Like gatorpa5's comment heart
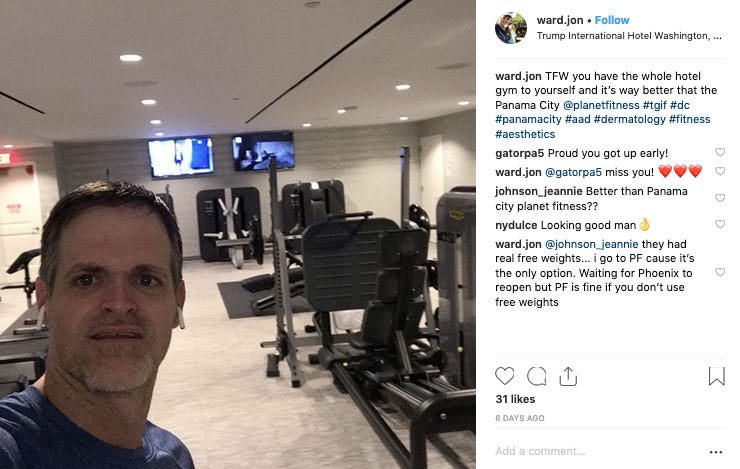Screen dimensions: 740x469 click(720, 152)
